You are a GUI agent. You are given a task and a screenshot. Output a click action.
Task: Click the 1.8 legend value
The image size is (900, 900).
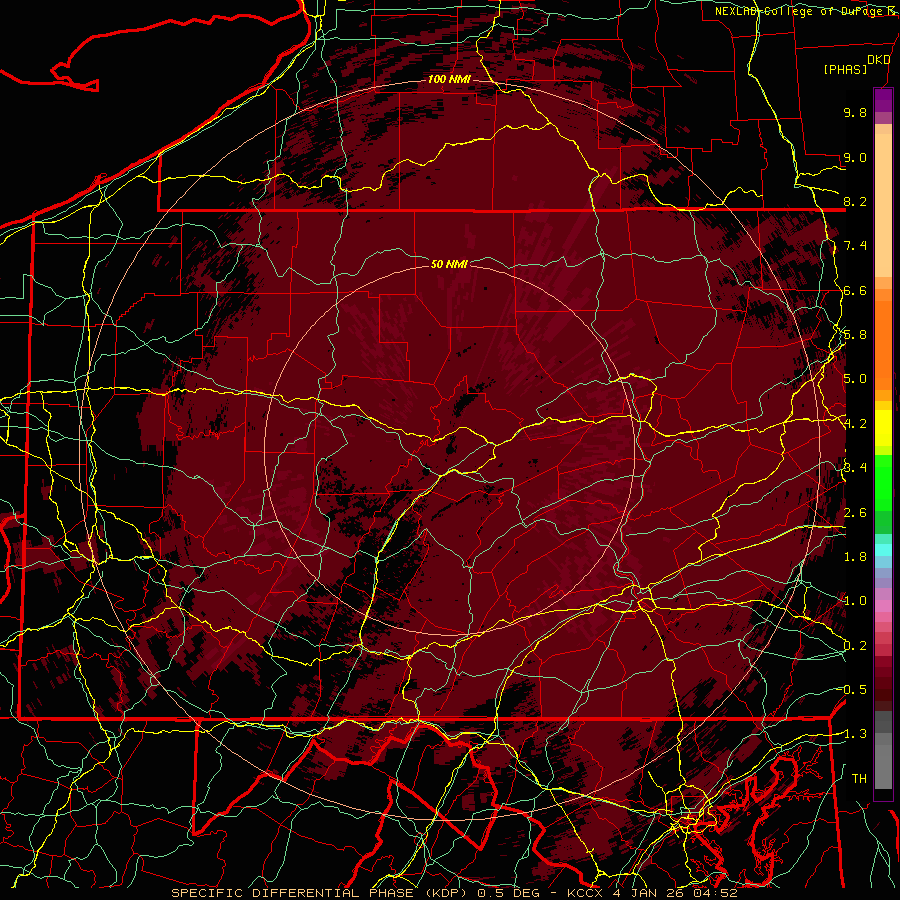click(x=855, y=557)
